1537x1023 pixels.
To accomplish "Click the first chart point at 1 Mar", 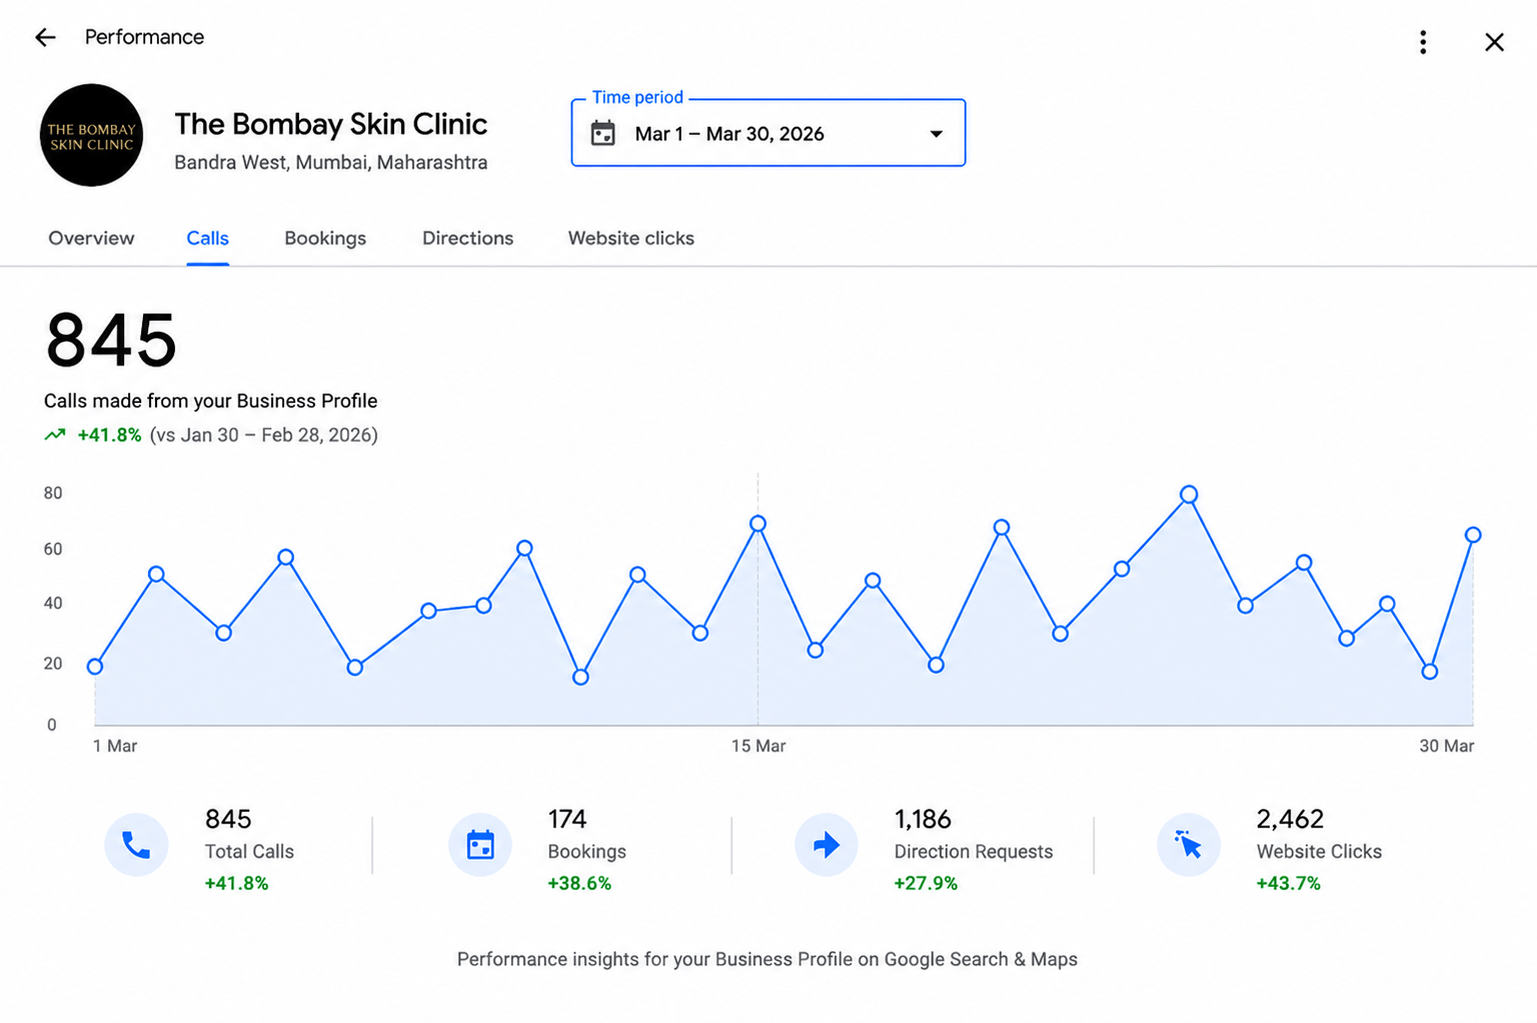I will pos(95,666).
